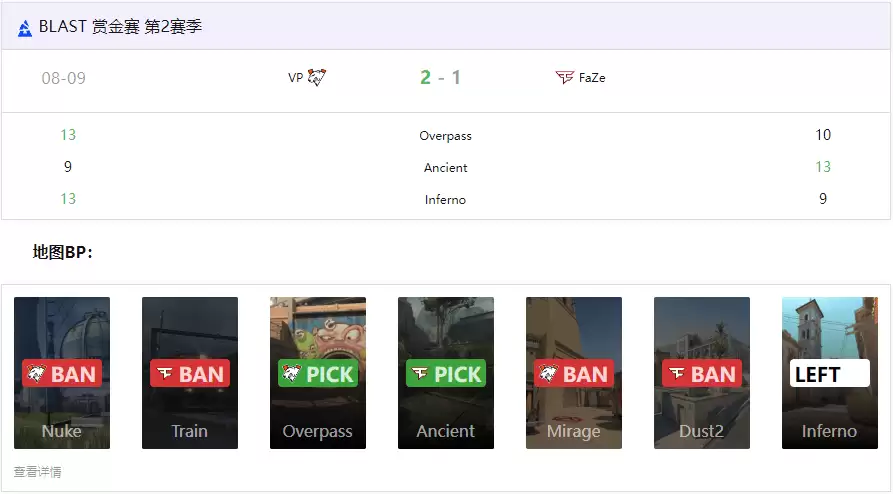Image resolution: width=893 pixels, height=494 pixels.
Task: Click the FaZe BAN badge on Dust2
Action: click(702, 374)
